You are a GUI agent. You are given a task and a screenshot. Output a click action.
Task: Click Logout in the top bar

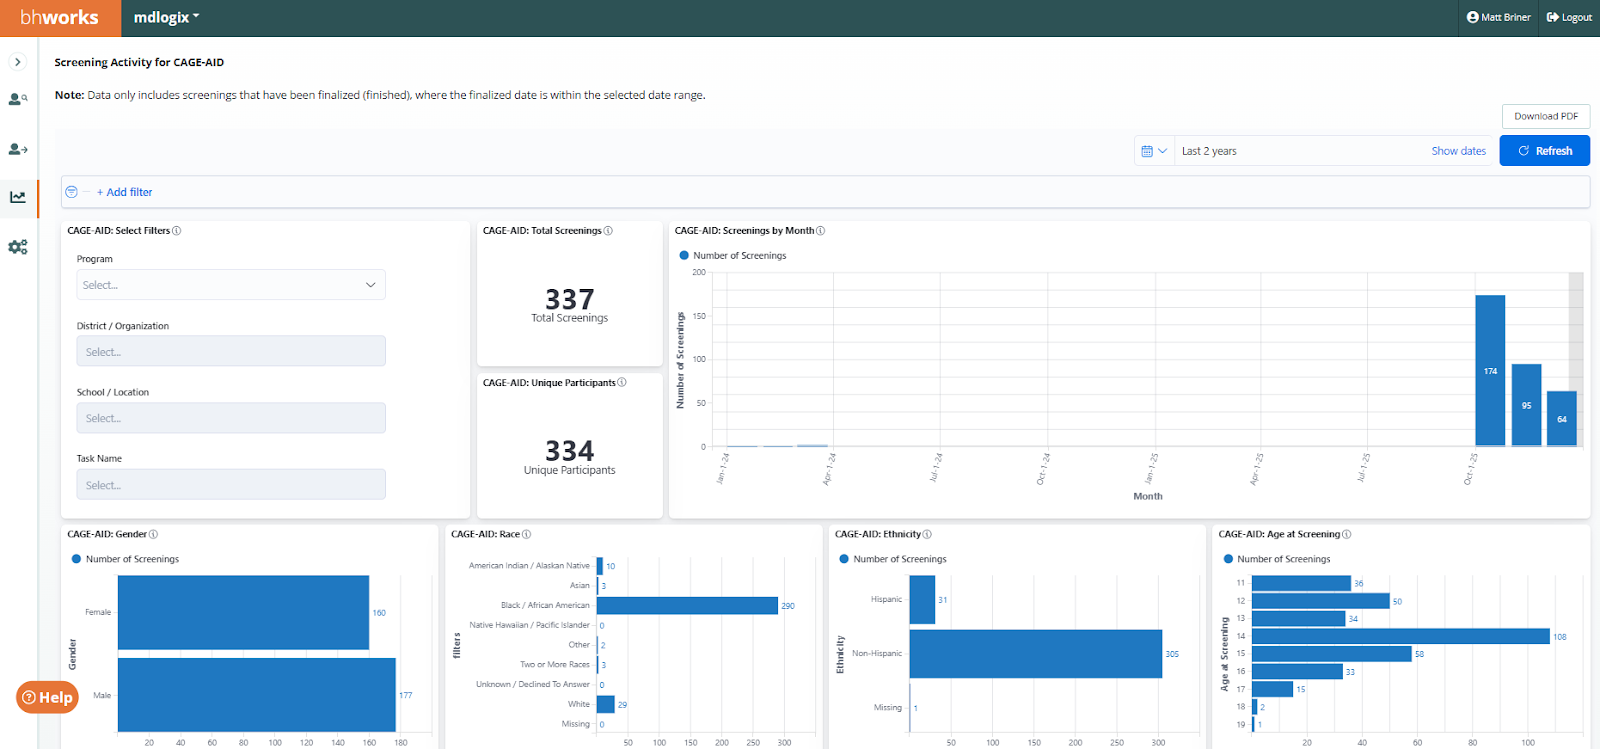[x=1569, y=17]
